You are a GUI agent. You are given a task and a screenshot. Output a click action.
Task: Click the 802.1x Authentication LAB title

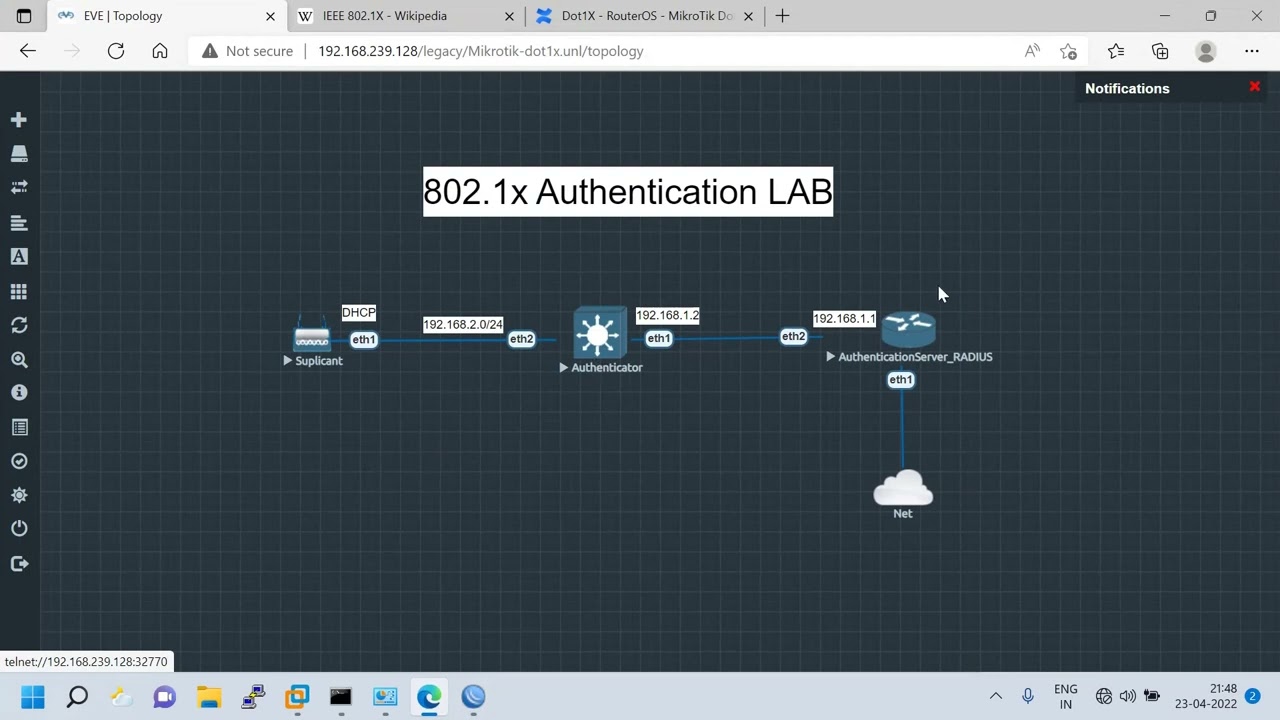tap(628, 191)
